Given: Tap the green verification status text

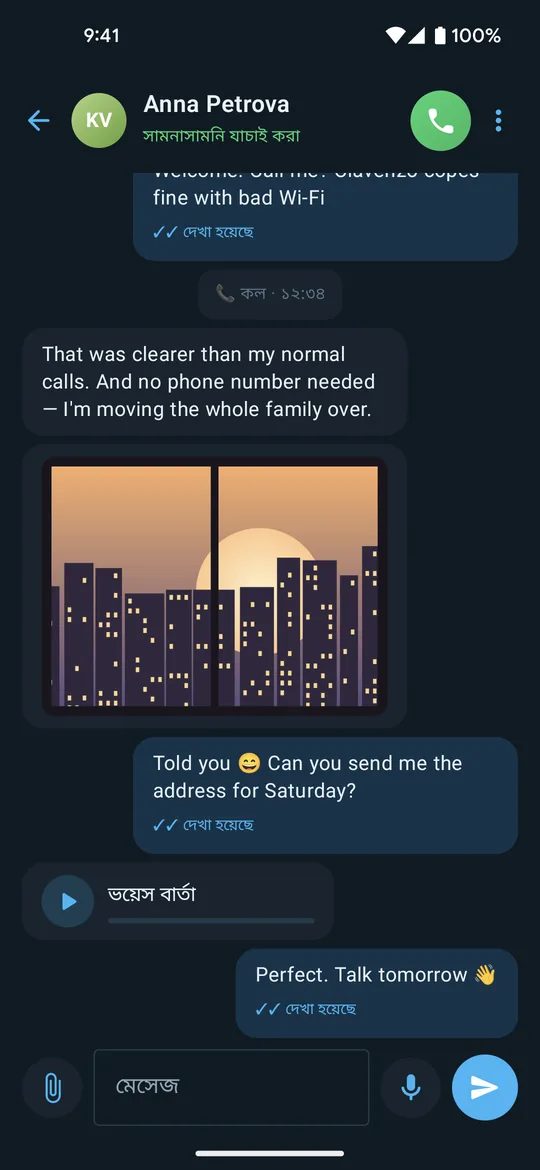Looking at the screenshot, I should 222,136.
